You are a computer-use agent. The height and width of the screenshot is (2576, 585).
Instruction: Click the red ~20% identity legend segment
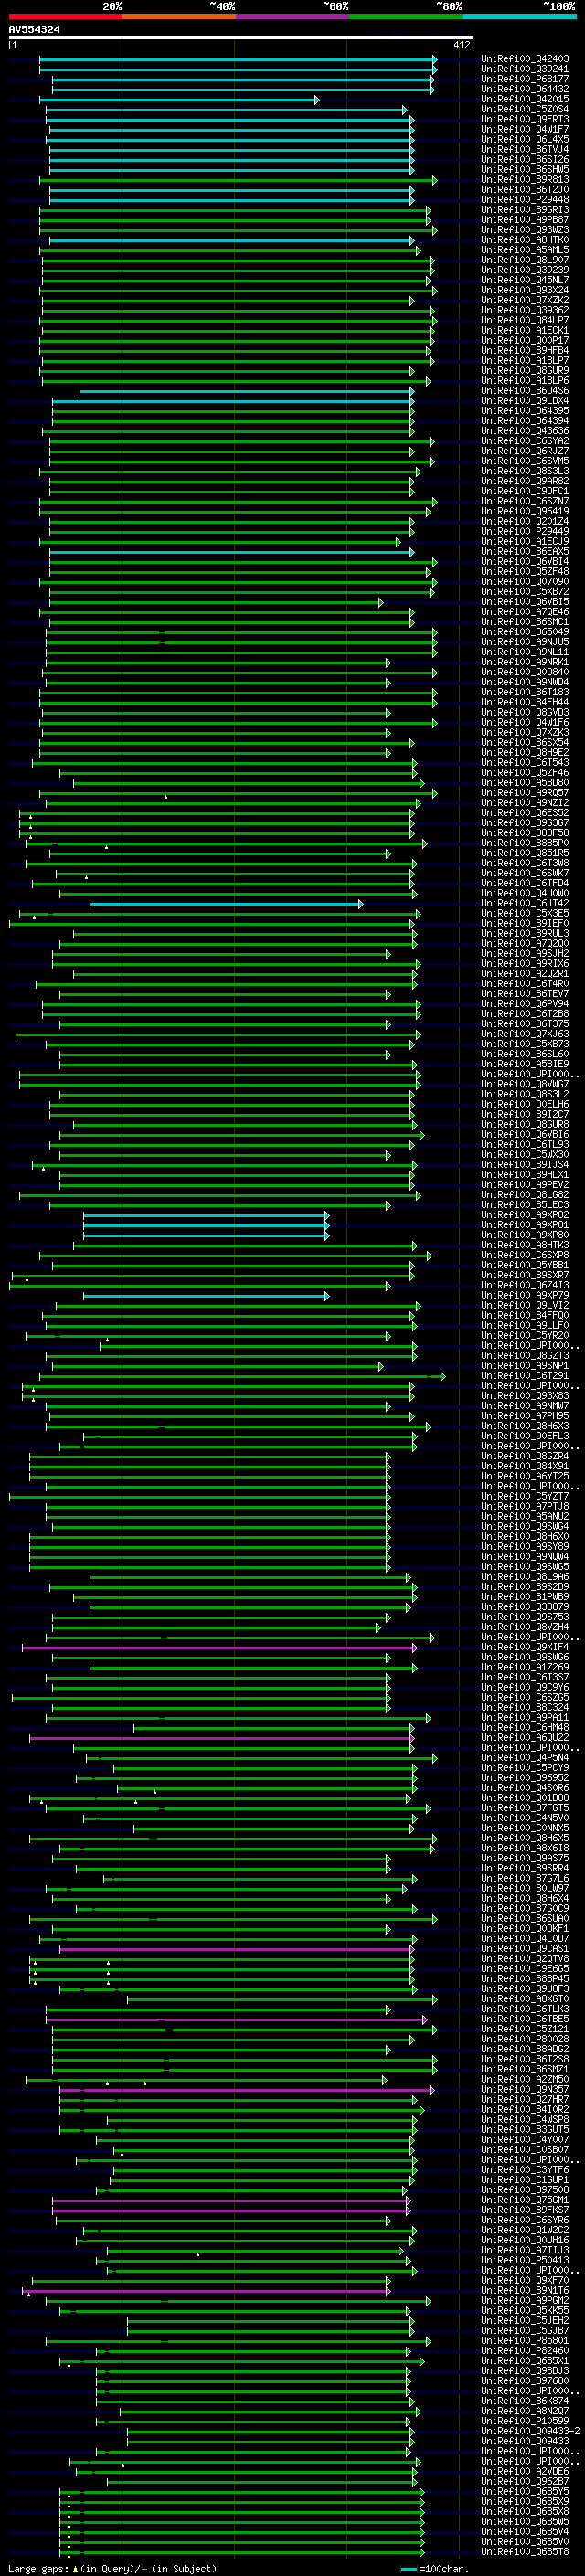pyautogui.click(x=65, y=16)
